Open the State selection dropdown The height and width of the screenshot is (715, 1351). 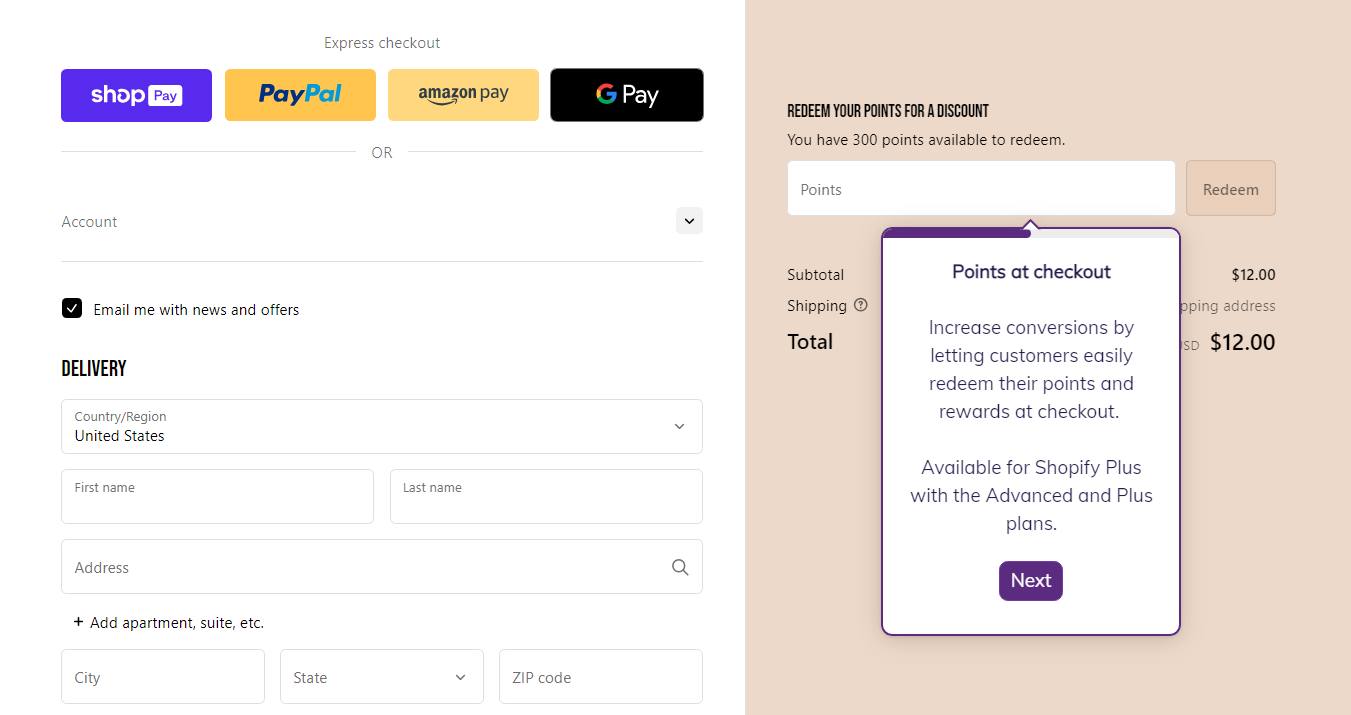(381, 676)
